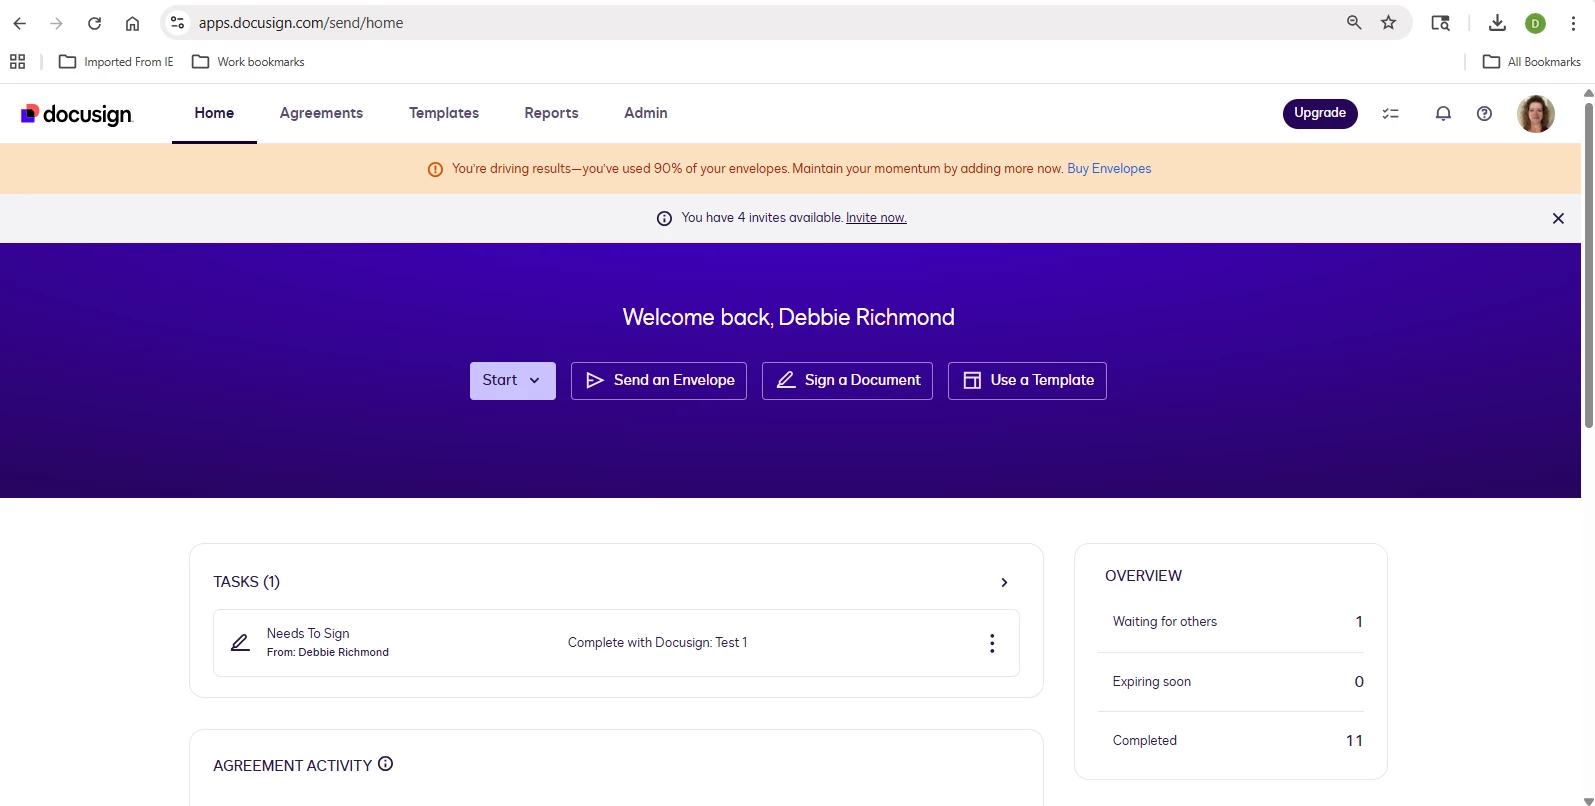Click the site information icon in address bar
This screenshot has height=806, width=1595.
pos(177,22)
